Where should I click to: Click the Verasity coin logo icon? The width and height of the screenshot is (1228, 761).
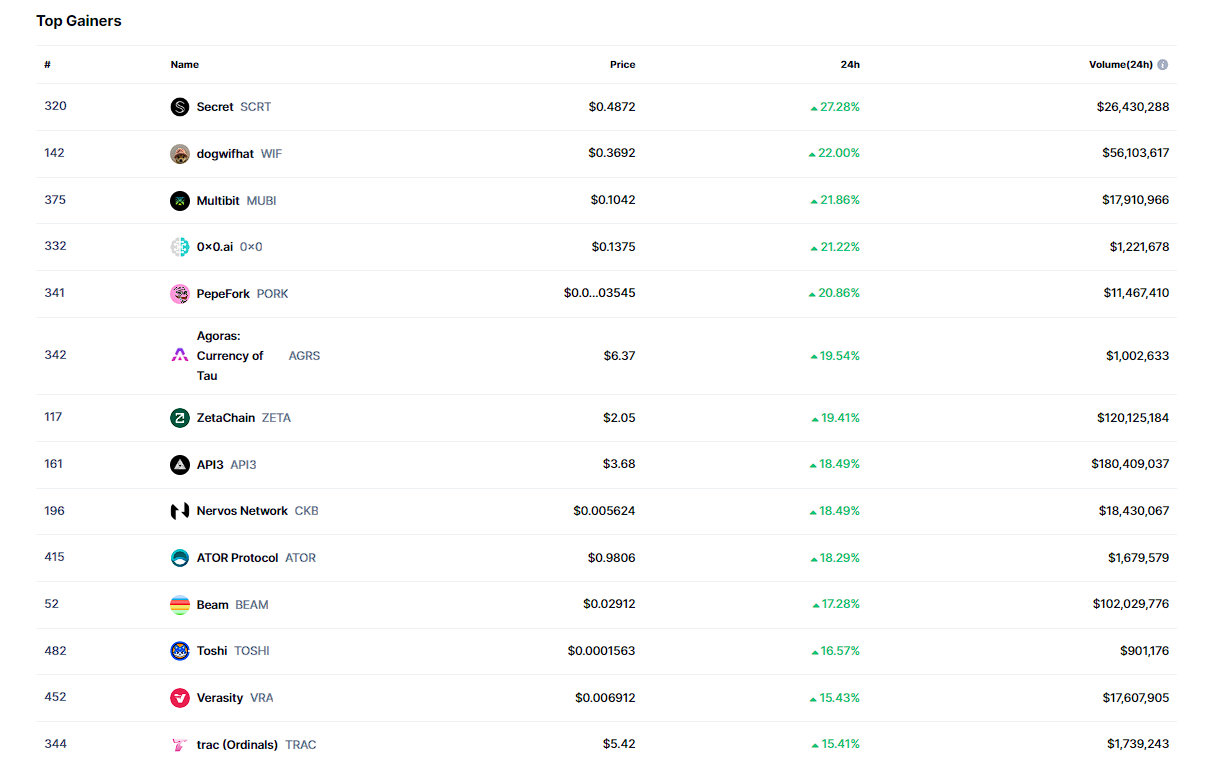pyautogui.click(x=180, y=698)
